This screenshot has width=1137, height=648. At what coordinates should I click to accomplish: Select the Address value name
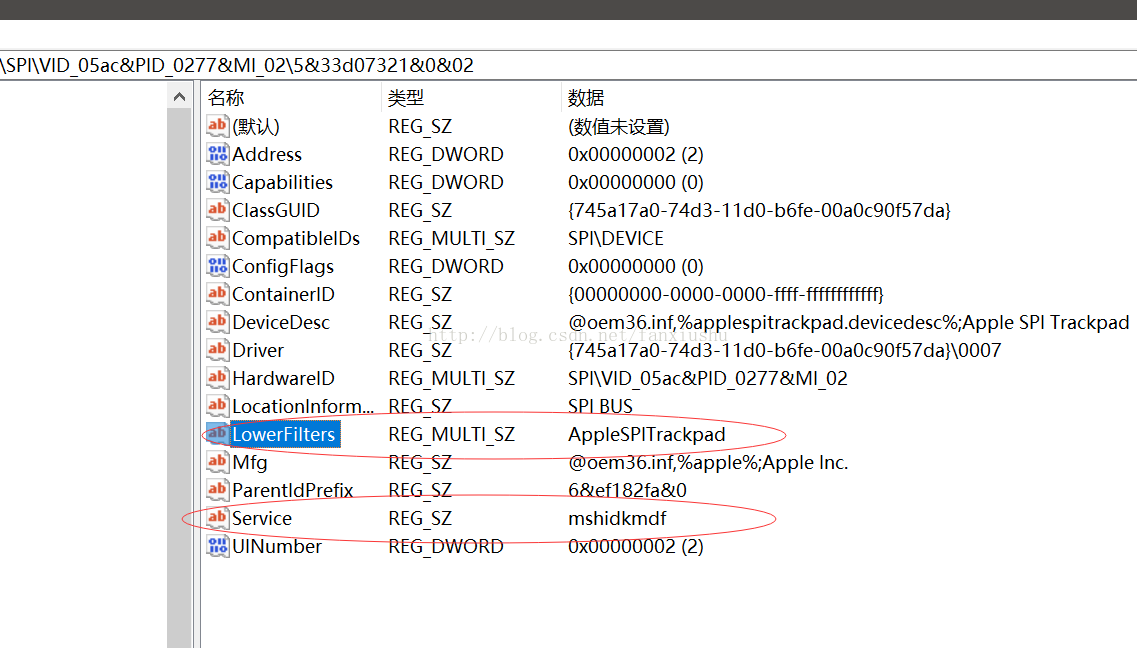pos(267,154)
